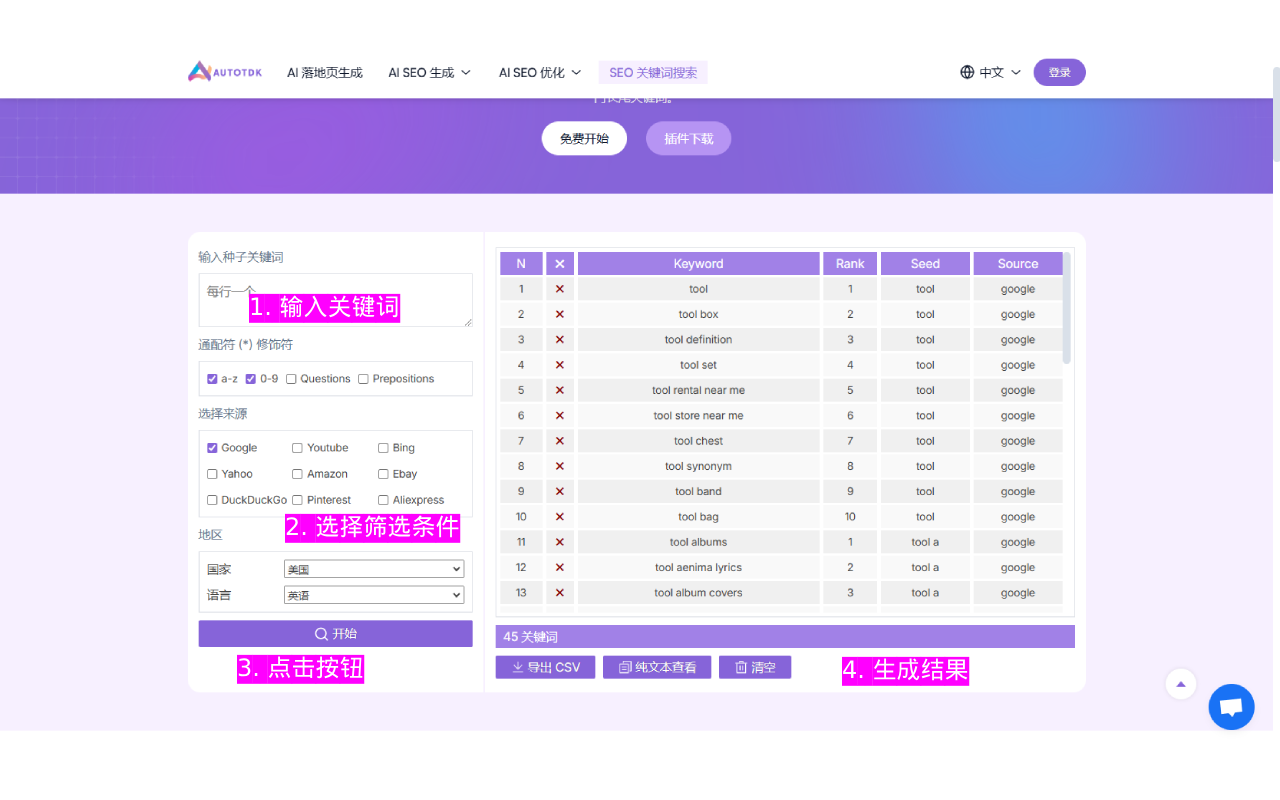The width and height of the screenshot is (1280, 800).
Task: Remove the 'tool box' keyword row
Action: point(559,314)
